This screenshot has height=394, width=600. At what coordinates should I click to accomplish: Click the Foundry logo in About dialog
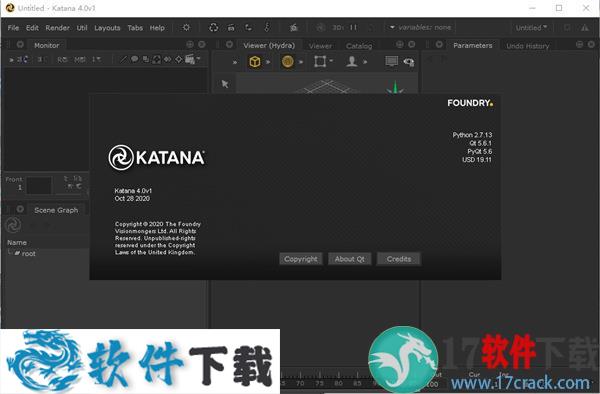pos(470,103)
